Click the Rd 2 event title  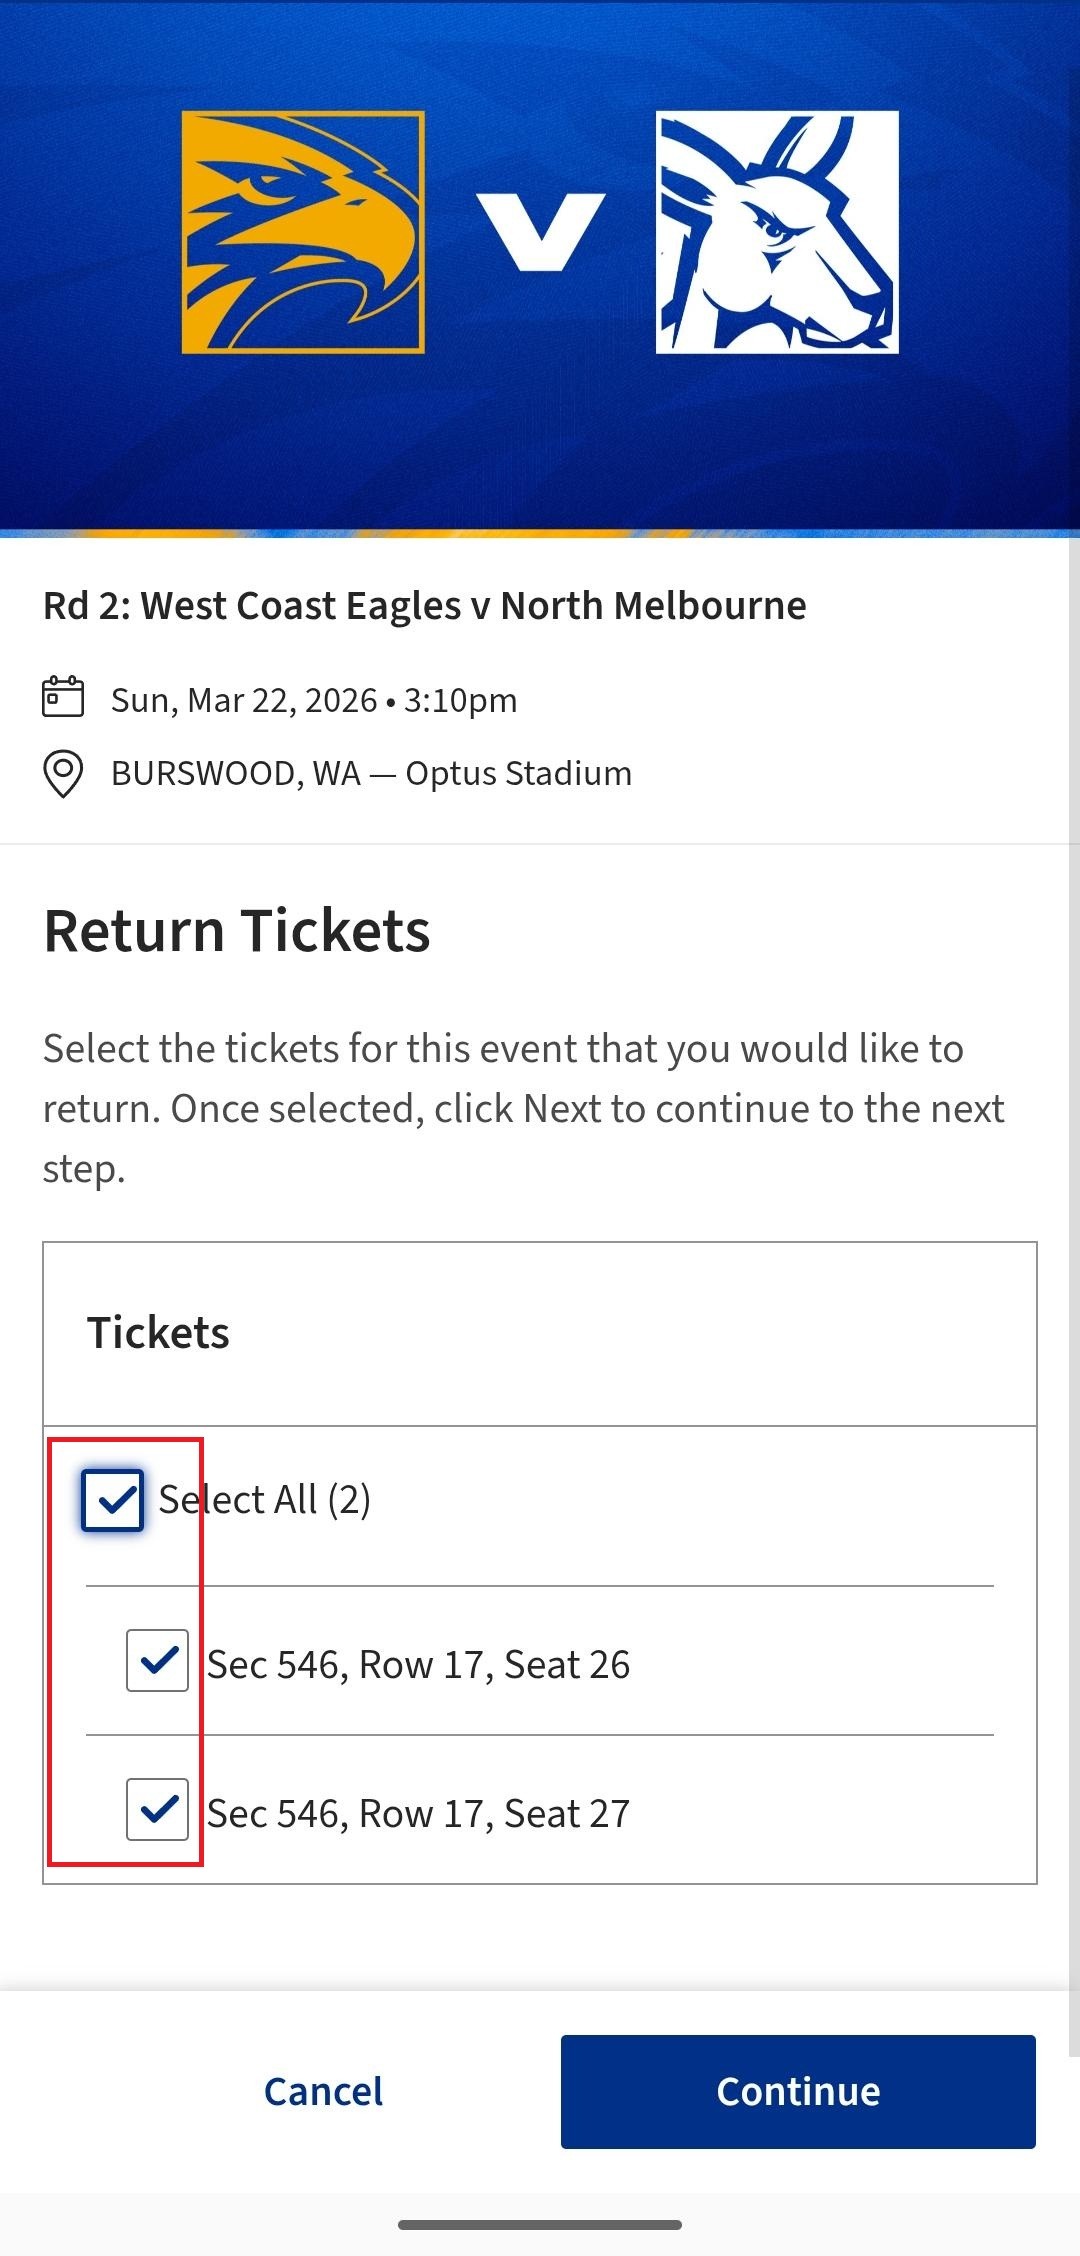(x=424, y=606)
